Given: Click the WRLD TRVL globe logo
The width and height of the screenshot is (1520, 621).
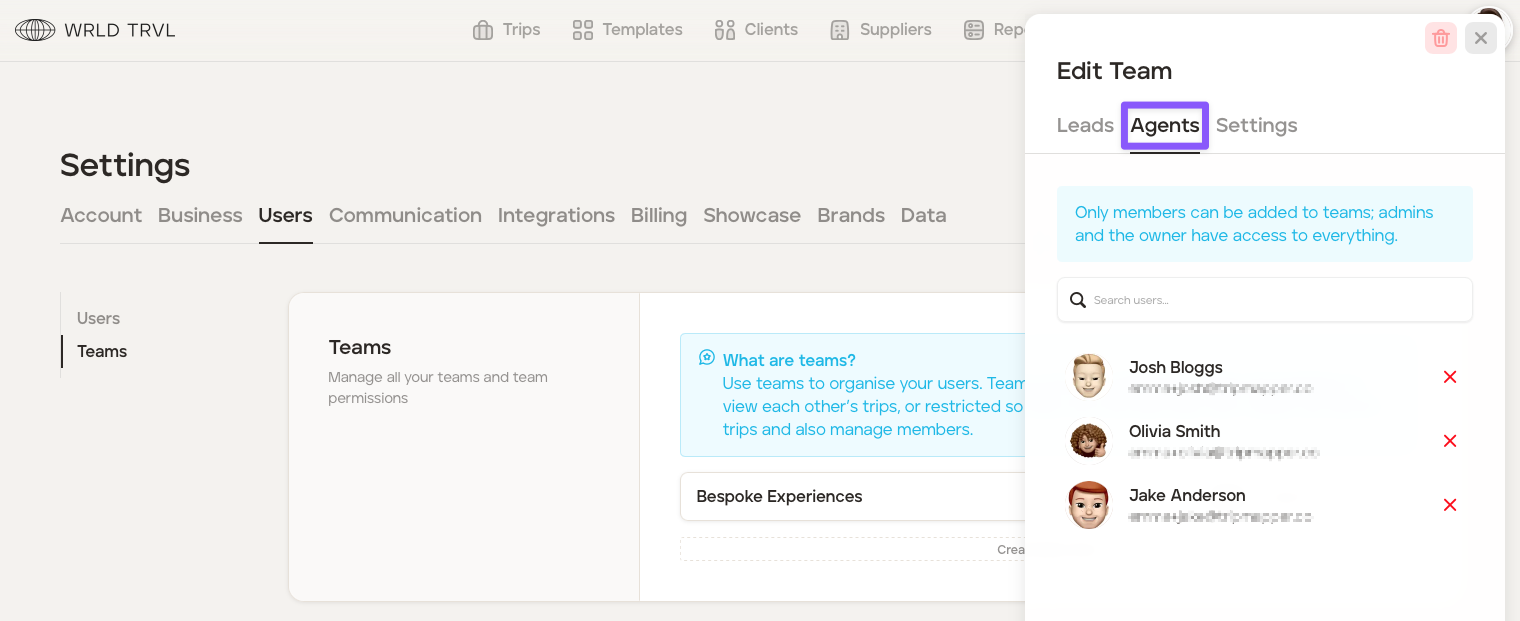Looking at the screenshot, I should (35, 30).
